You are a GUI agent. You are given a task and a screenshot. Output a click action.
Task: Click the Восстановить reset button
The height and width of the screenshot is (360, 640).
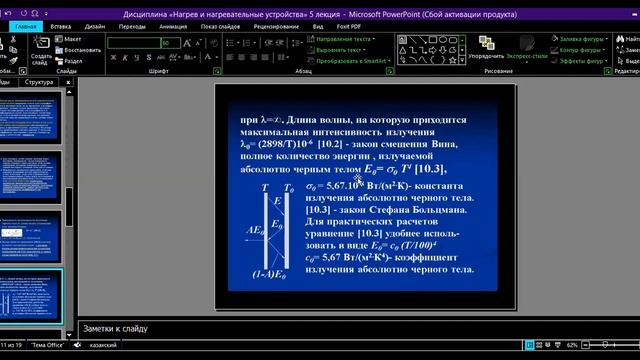click(78, 50)
